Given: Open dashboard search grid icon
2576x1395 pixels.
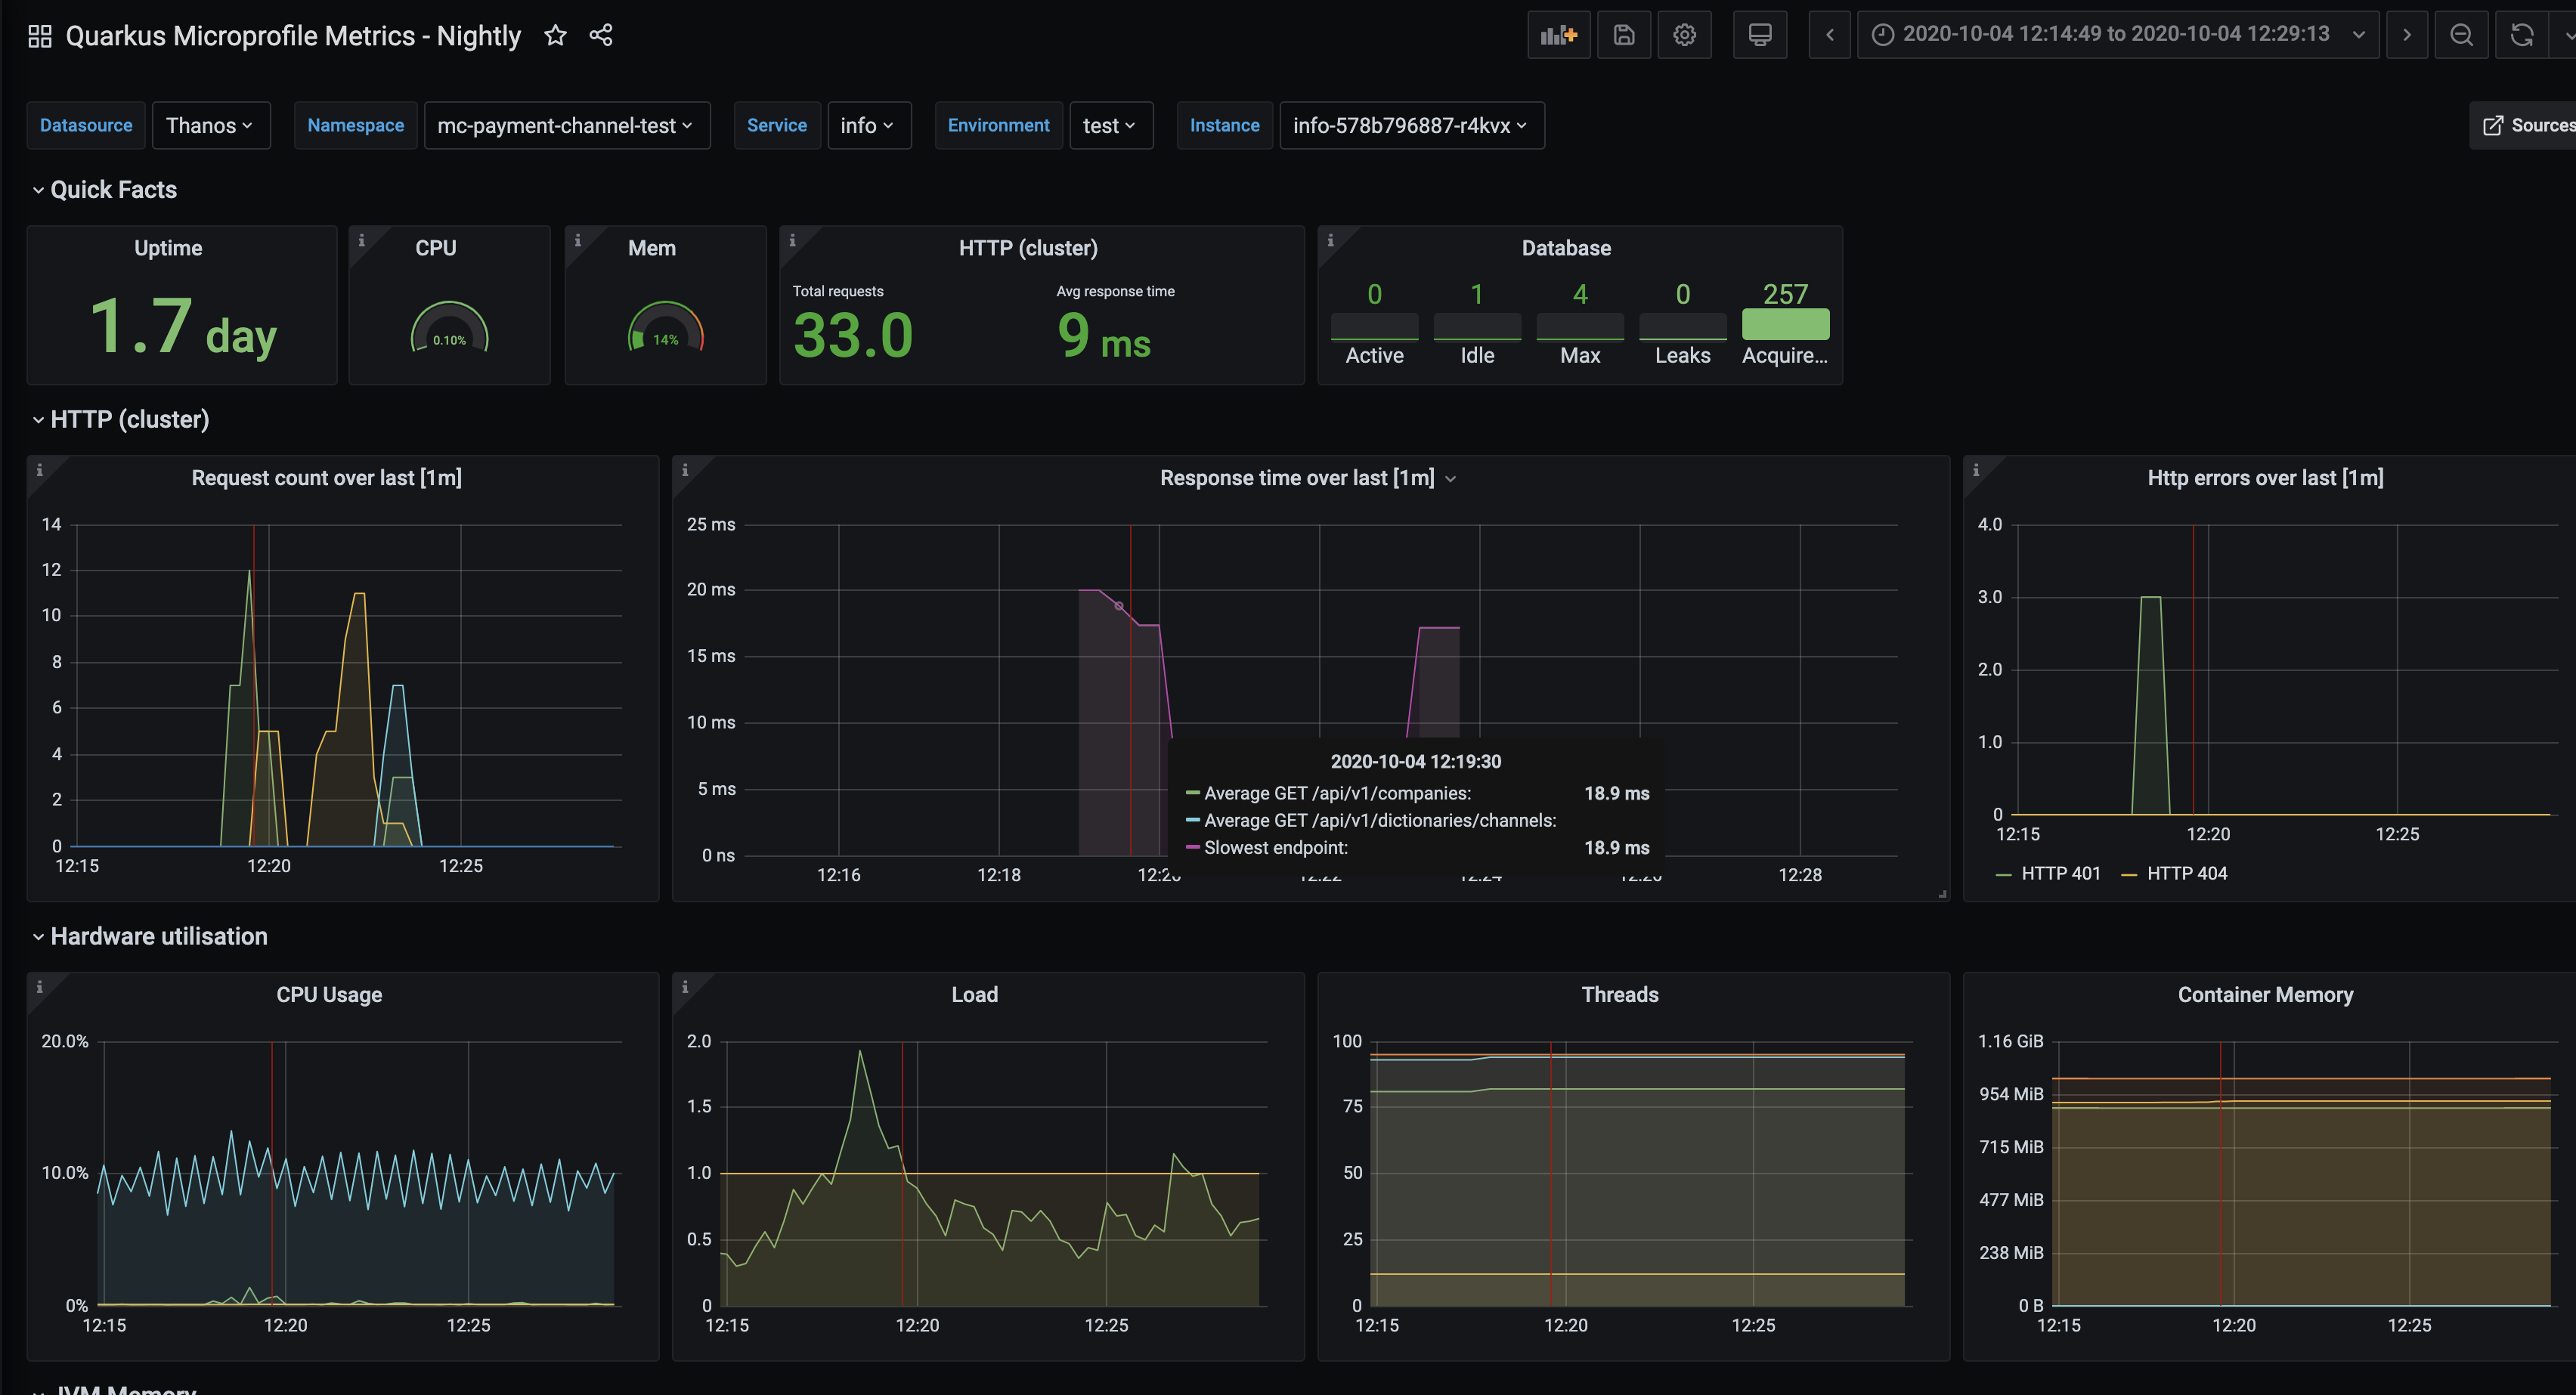Looking at the screenshot, I should click(x=40, y=37).
